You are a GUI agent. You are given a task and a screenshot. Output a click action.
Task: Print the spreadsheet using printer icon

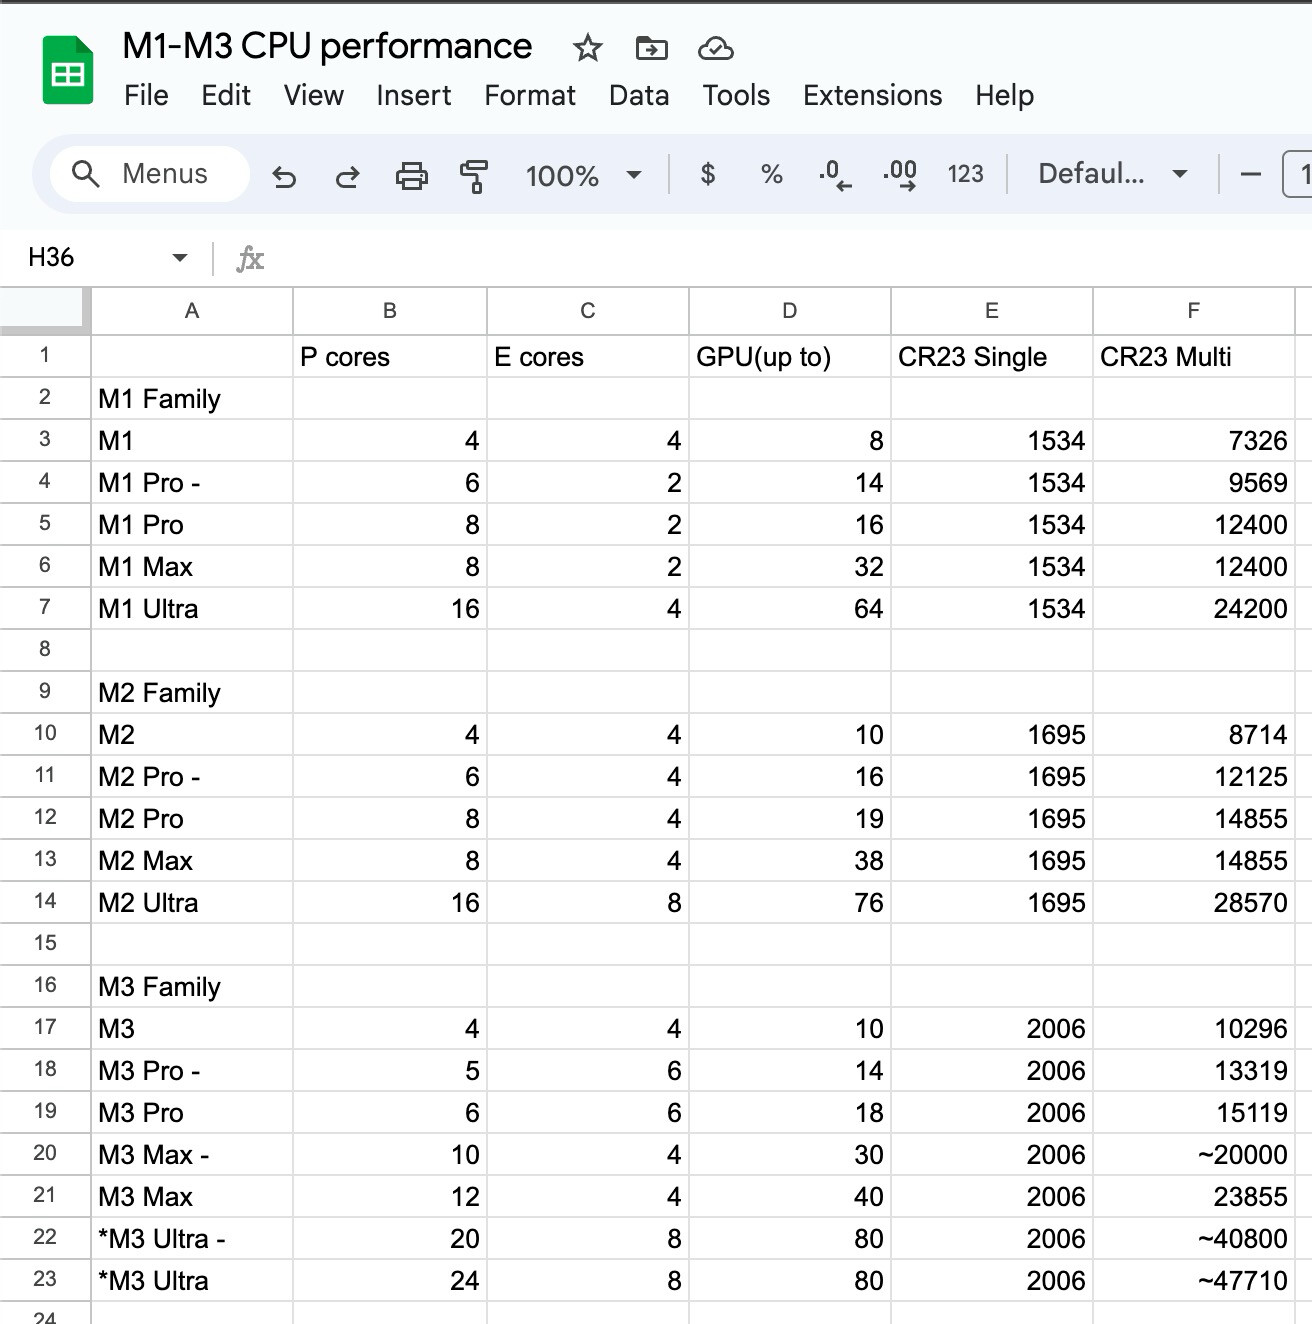[x=411, y=176]
